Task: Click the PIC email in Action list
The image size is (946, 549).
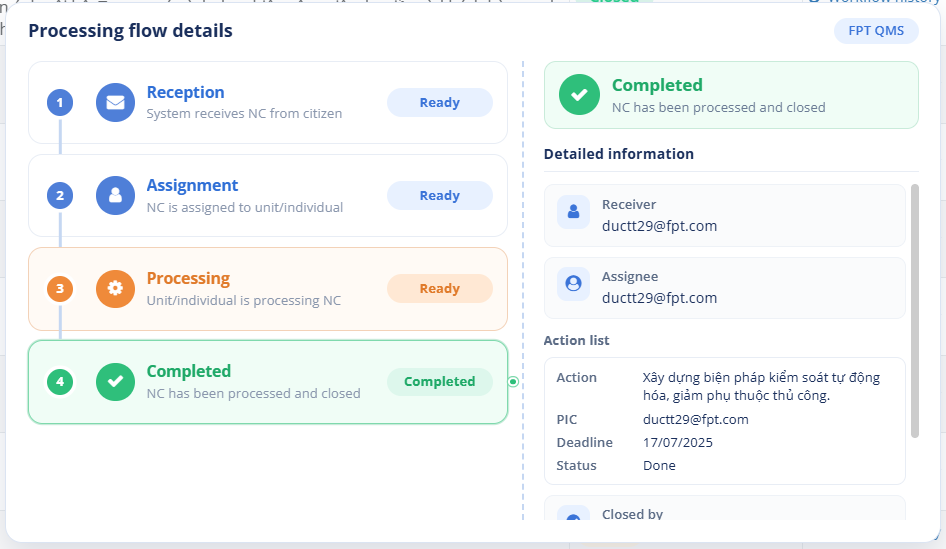Action: pyautogui.click(x=696, y=419)
